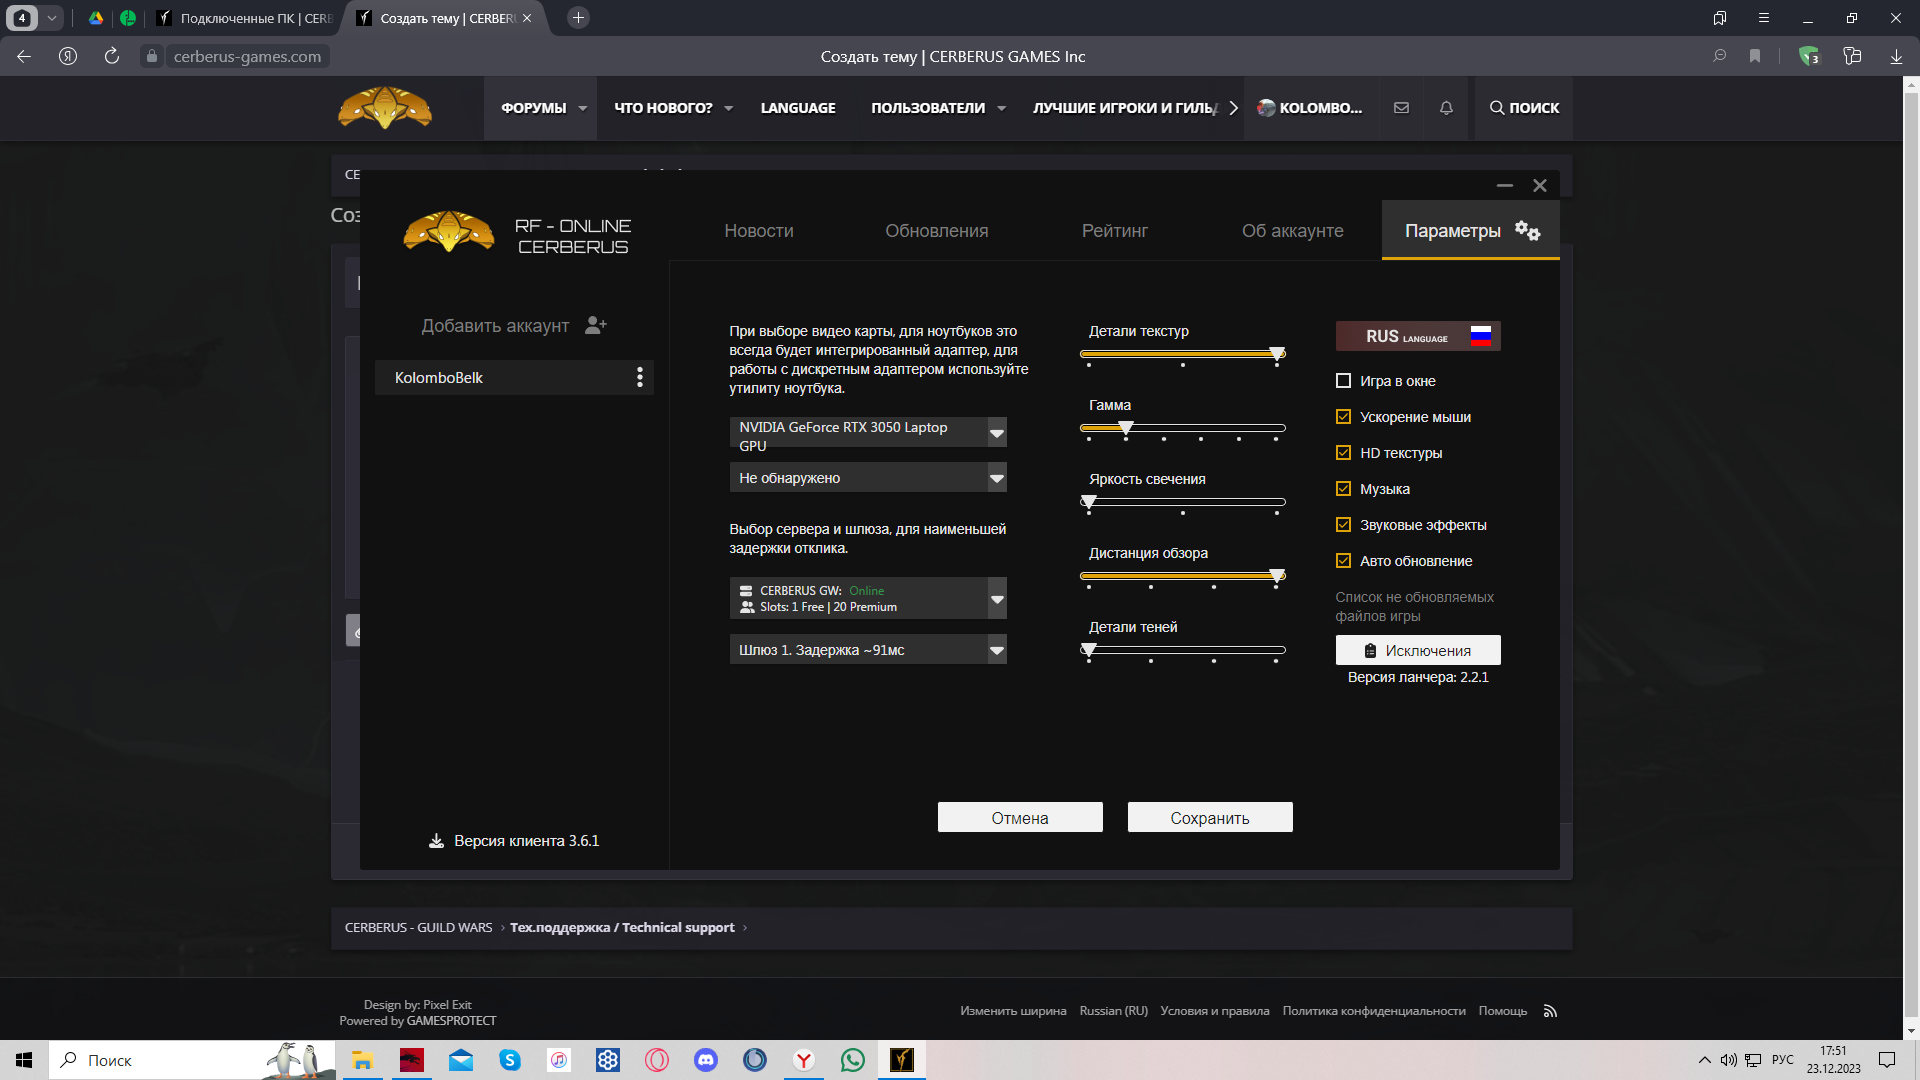The image size is (1920, 1080).
Task: Open the Не обнаружено dropdown
Action: point(997,478)
